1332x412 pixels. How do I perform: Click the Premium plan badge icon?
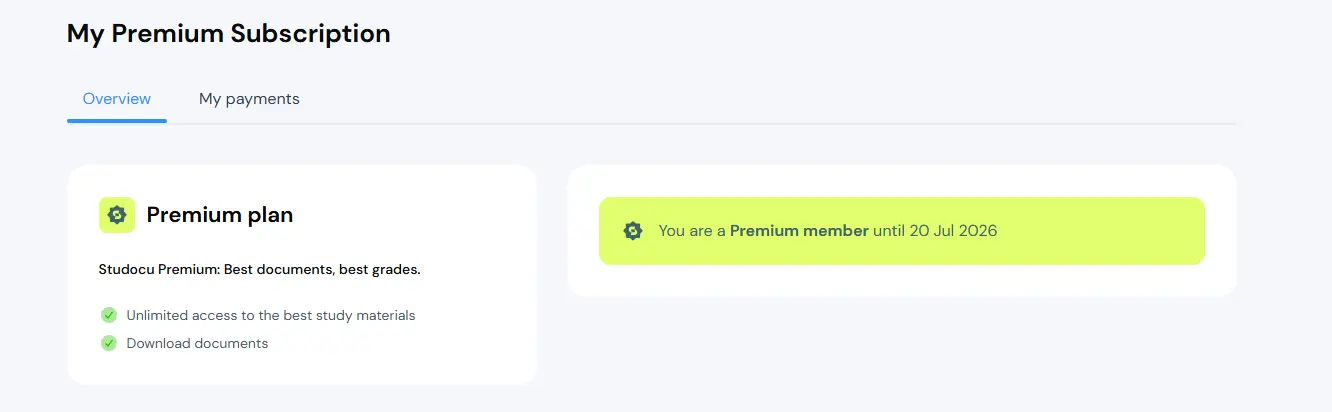coord(117,215)
